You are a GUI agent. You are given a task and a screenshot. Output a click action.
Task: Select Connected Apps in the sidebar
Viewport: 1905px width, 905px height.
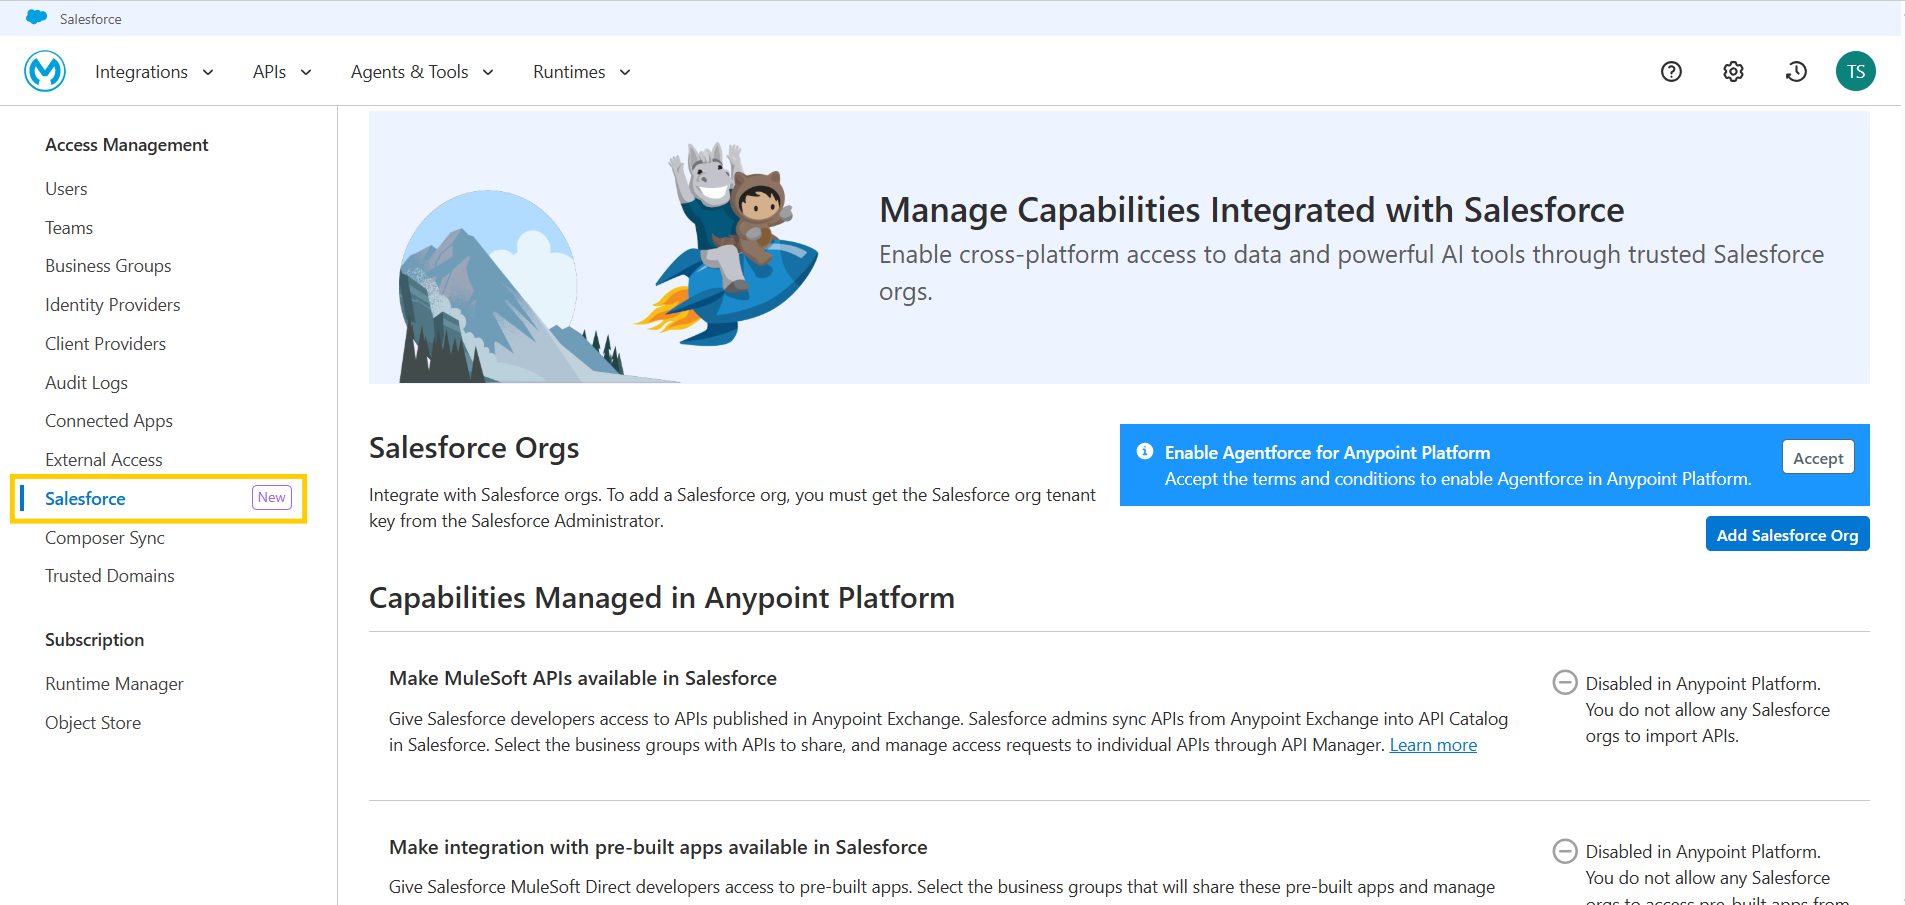[x=109, y=421]
